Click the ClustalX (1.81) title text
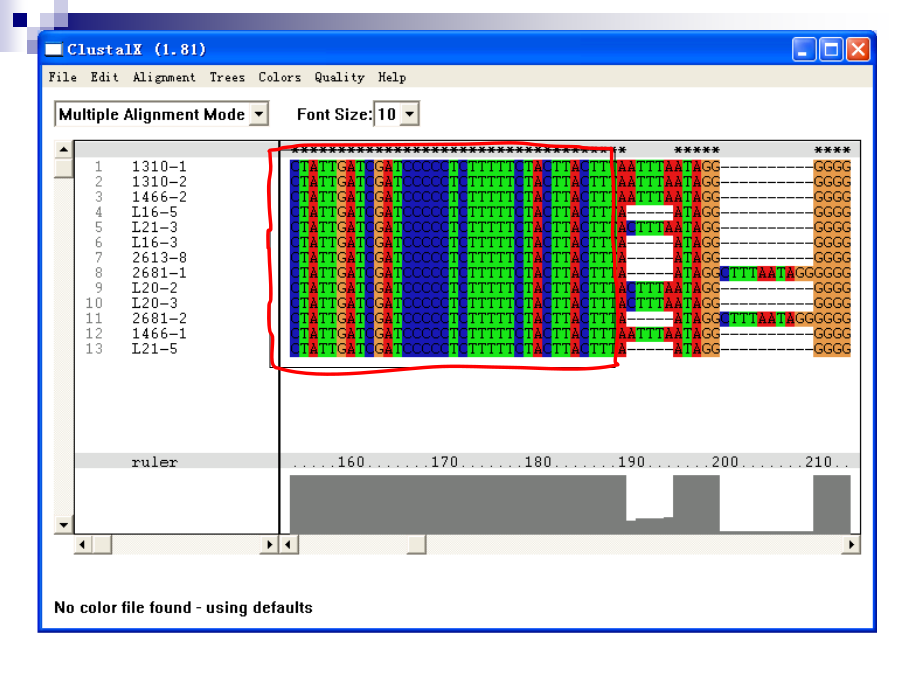900x675 pixels. point(137,49)
